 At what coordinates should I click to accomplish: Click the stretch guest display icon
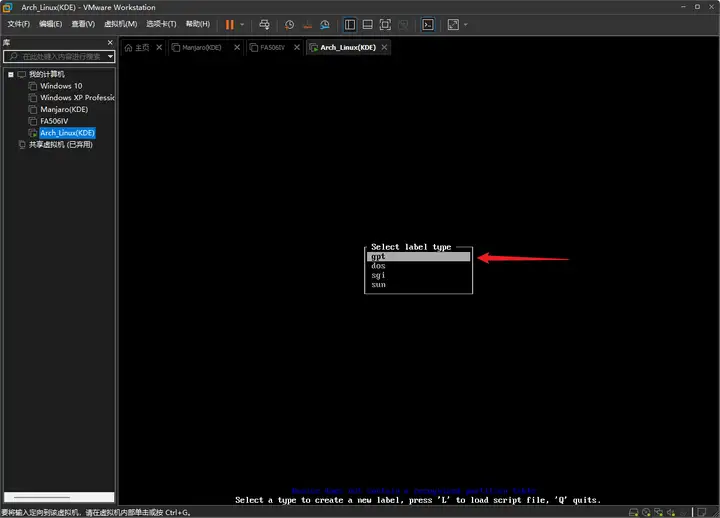point(453,24)
